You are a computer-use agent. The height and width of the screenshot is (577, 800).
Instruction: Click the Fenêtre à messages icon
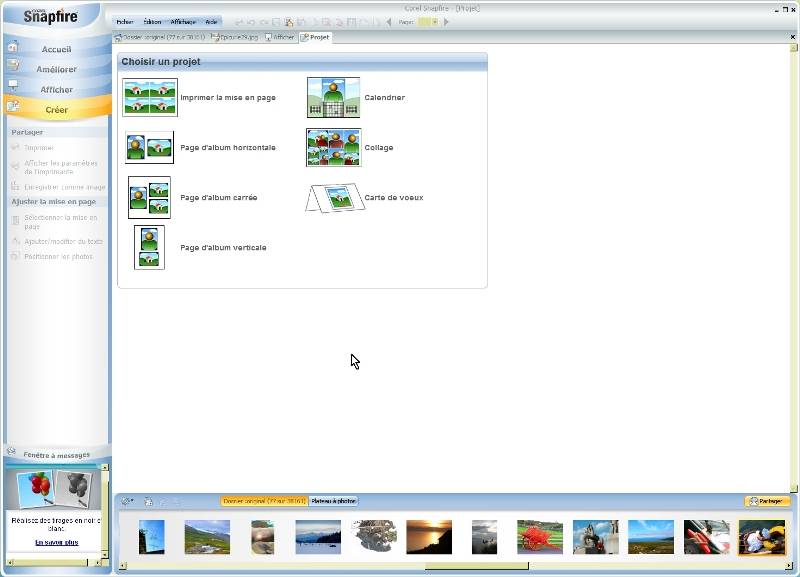pyautogui.click(x=12, y=452)
